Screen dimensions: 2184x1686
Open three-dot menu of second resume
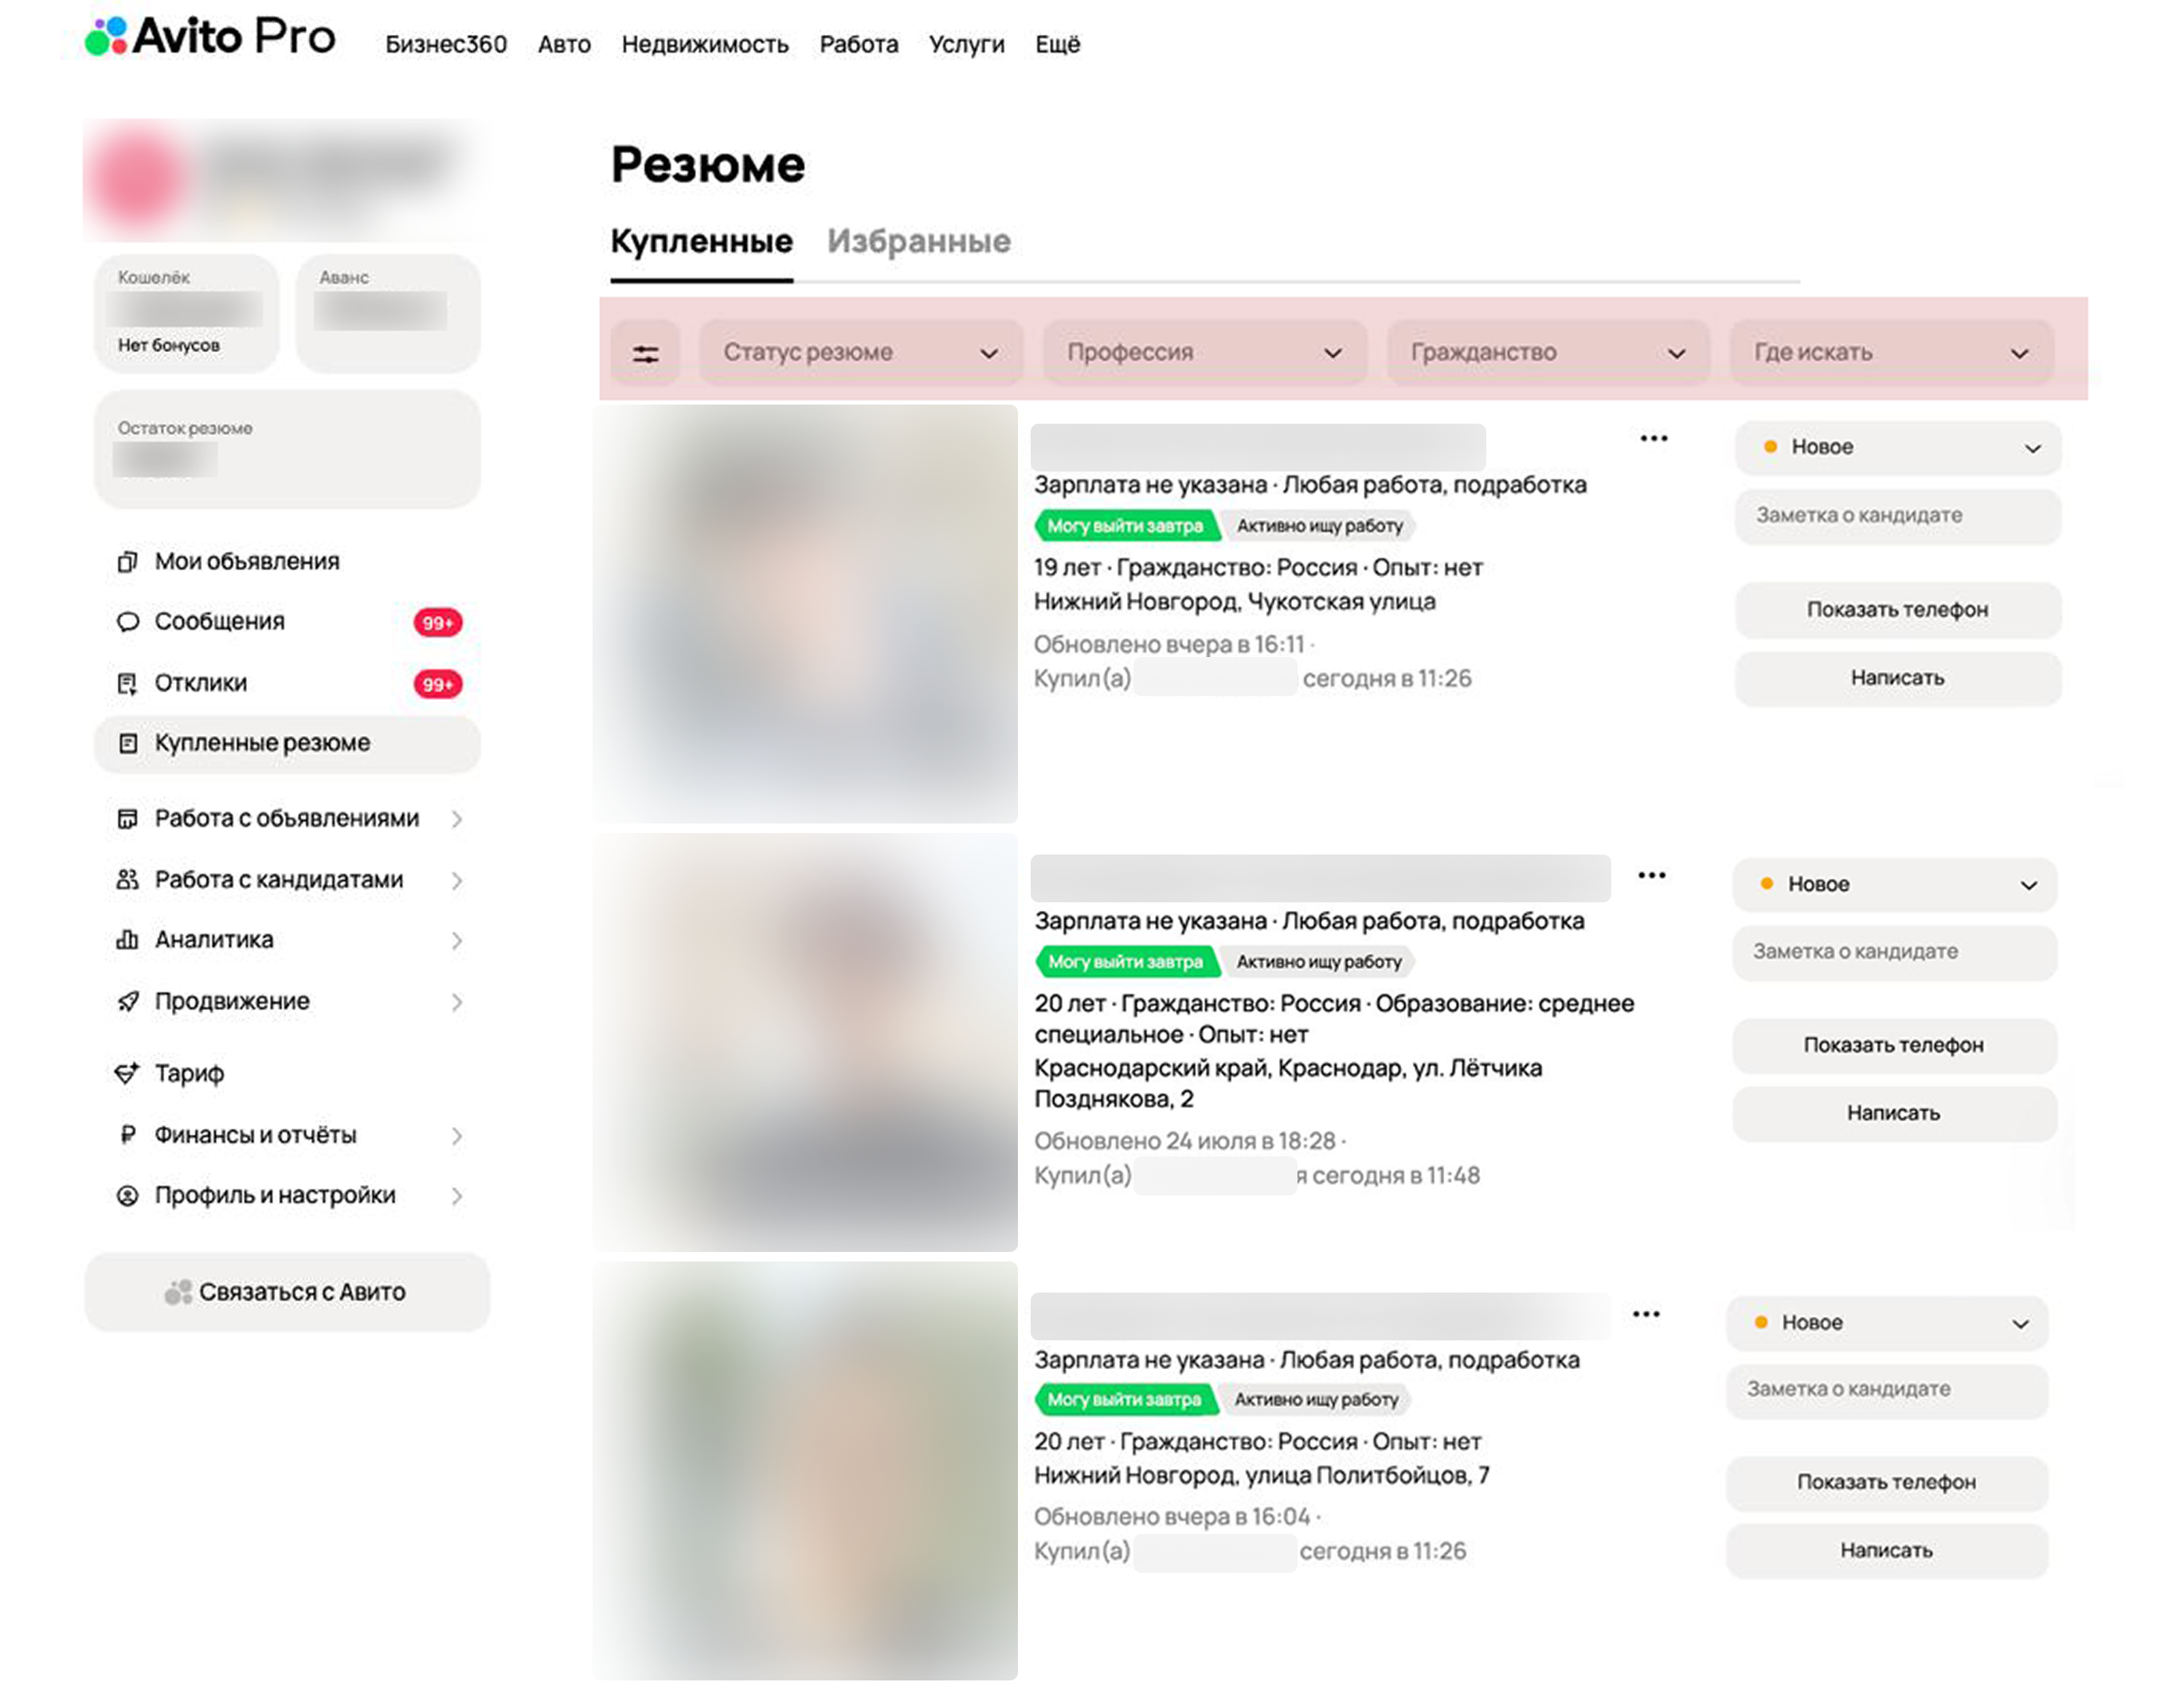coord(1651,875)
